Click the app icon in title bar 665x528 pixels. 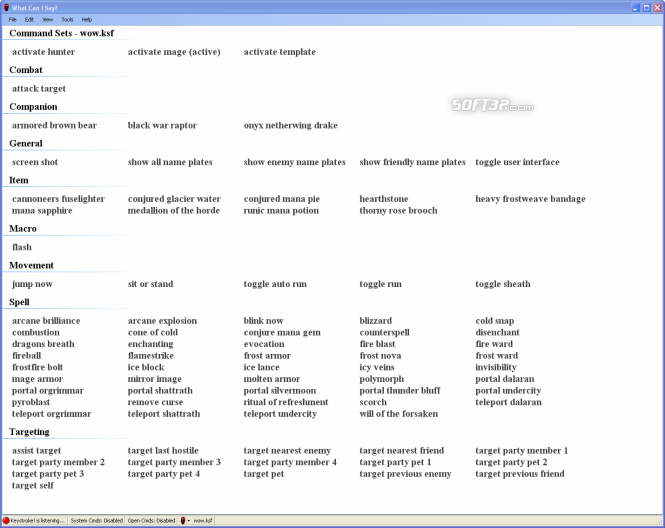(x=6, y=7)
